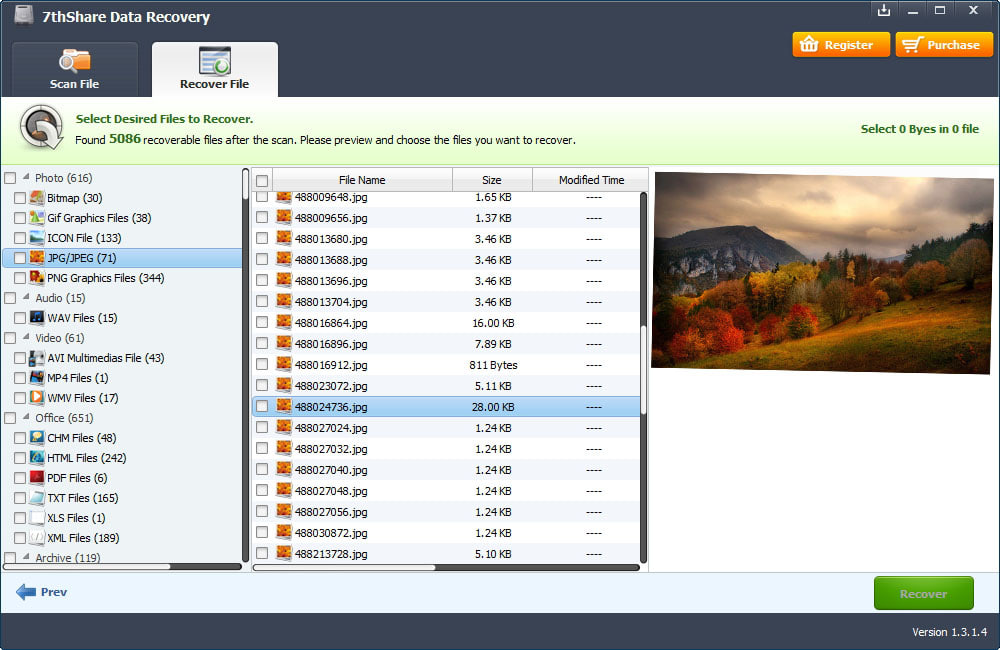The width and height of the screenshot is (1000, 650).
Task: Collapse the Archive (119) tree node
Action: click(x=26, y=556)
